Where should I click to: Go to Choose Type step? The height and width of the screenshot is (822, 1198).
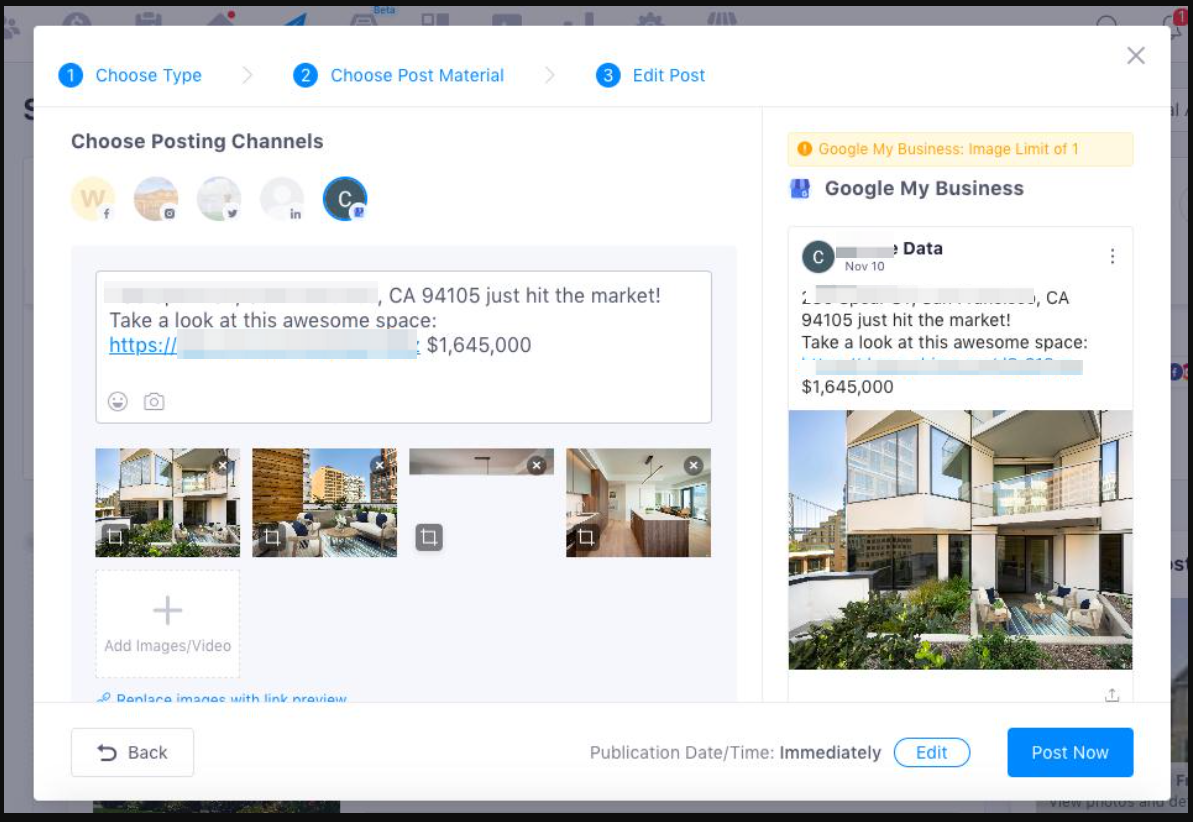[148, 75]
